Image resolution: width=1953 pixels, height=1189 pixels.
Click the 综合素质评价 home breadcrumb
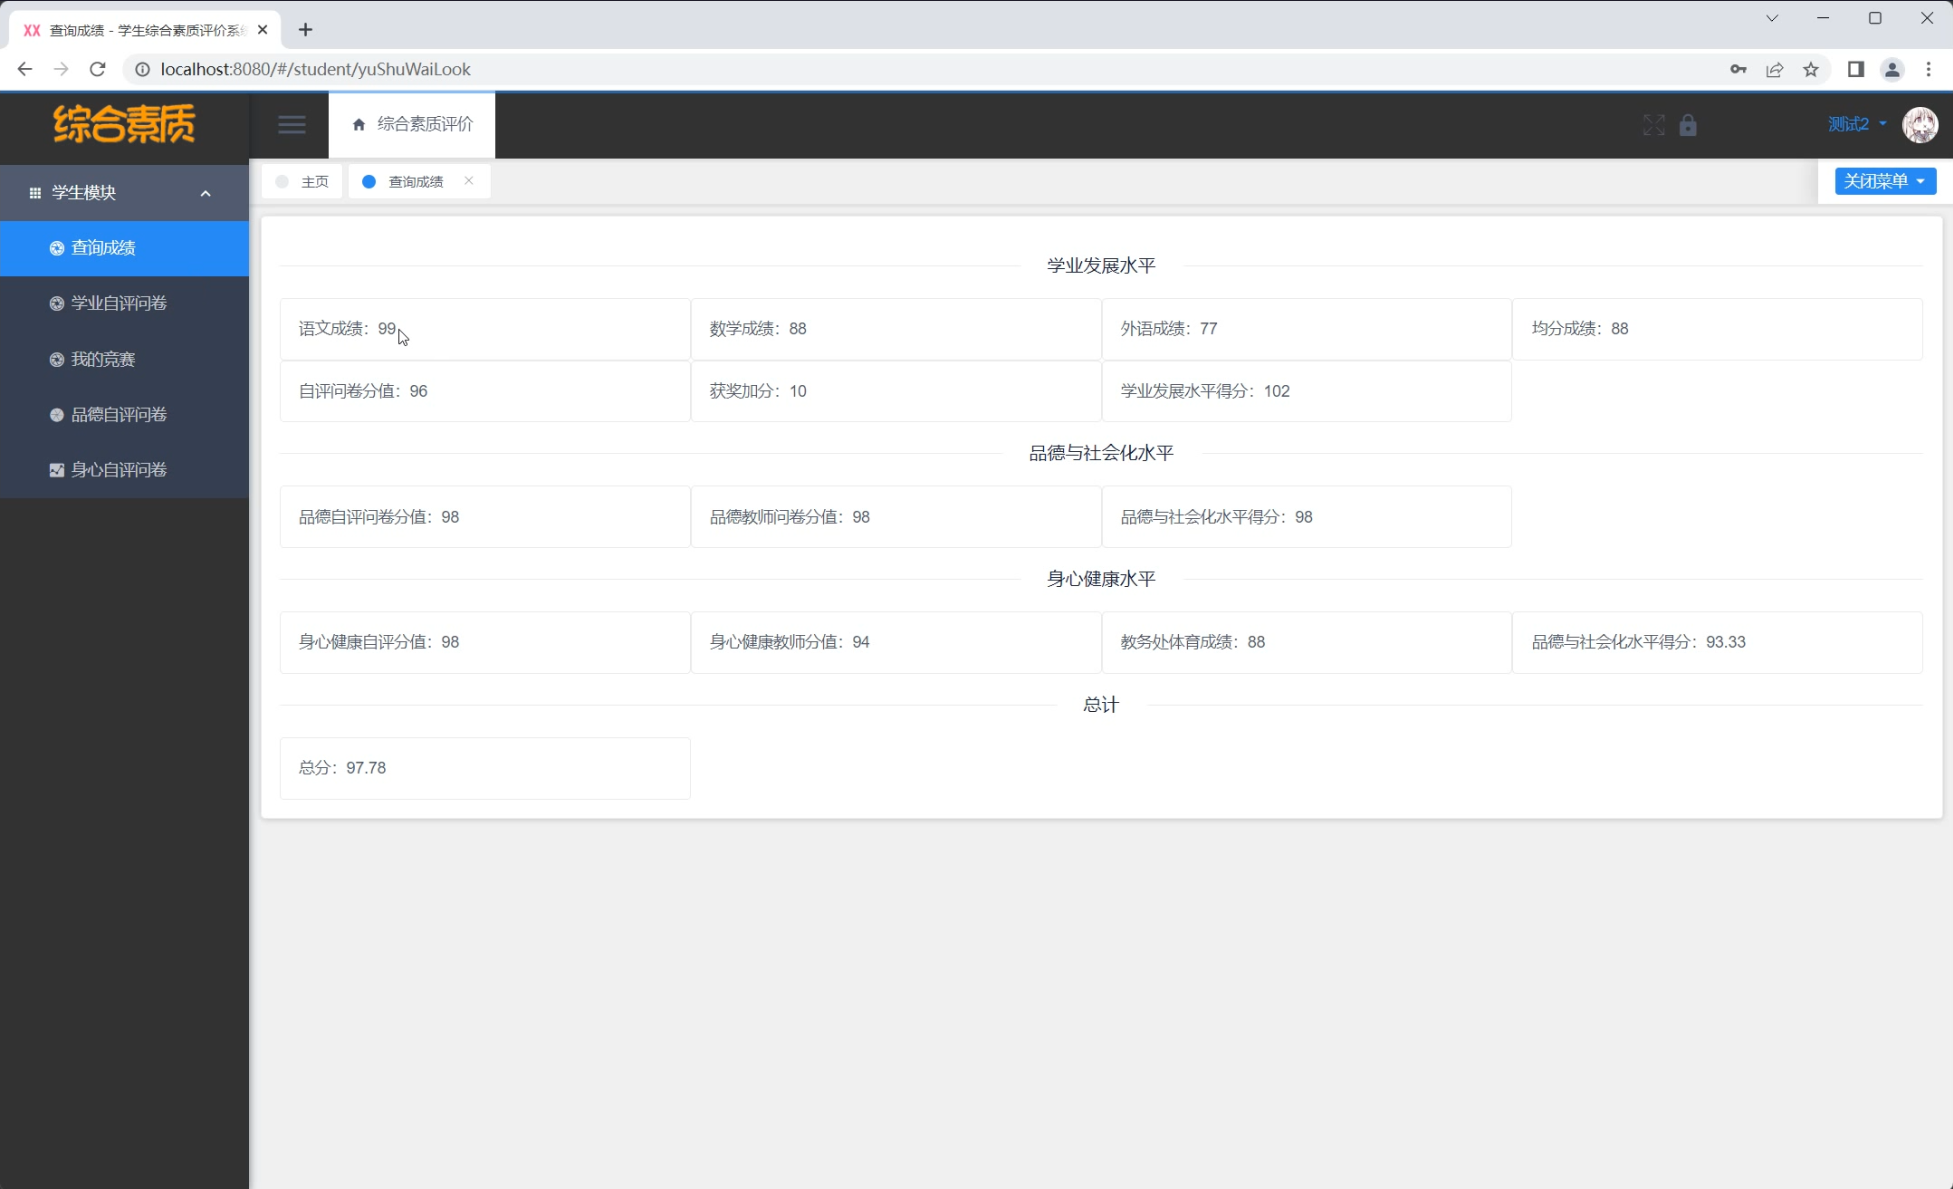(412, 124)
